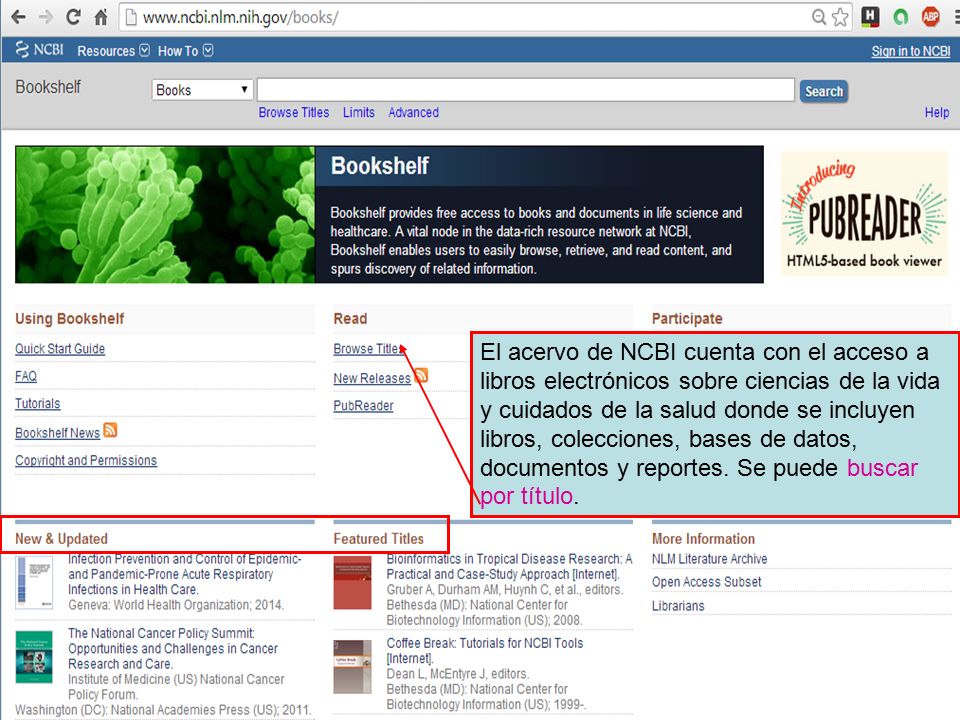Click the Cancer Policy Summit cover thumbnail
The height and width of the screenshot is (720, 960).
click(x=34, y=657)
